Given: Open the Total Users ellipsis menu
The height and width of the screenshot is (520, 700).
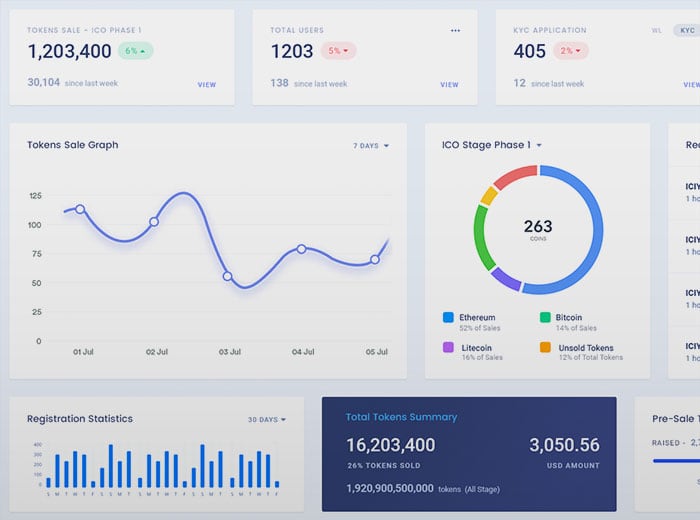Looking at the screenshot, I should (x=456, y=31).
